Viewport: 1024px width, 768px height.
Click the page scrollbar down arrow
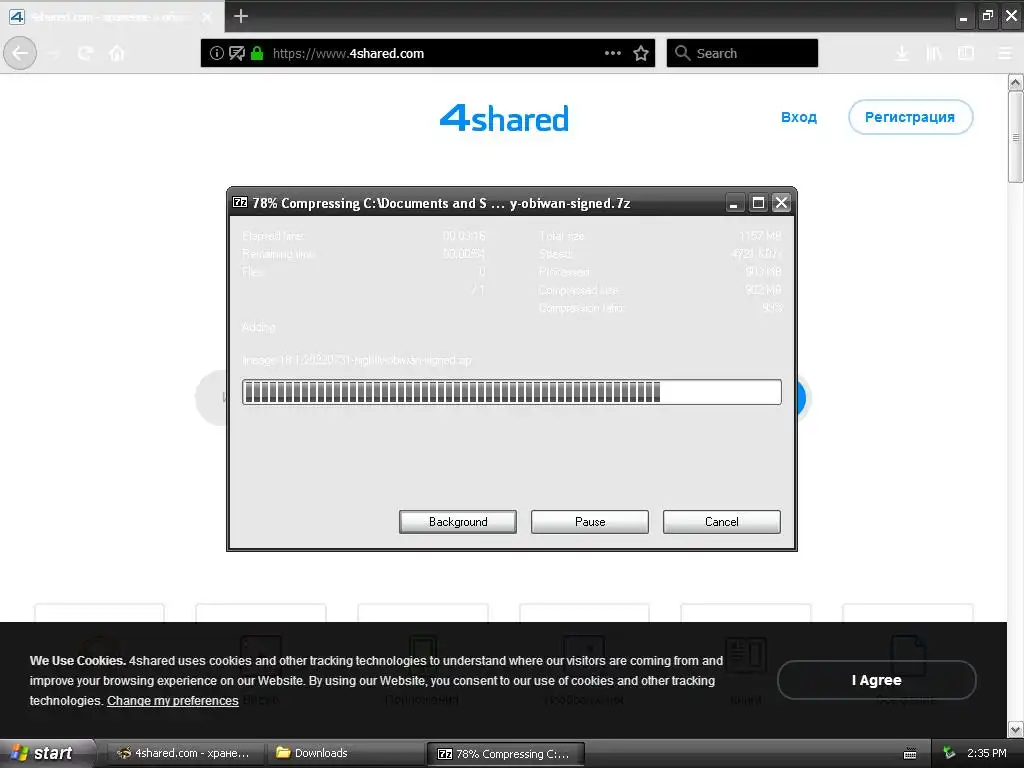click(1015, 729)
